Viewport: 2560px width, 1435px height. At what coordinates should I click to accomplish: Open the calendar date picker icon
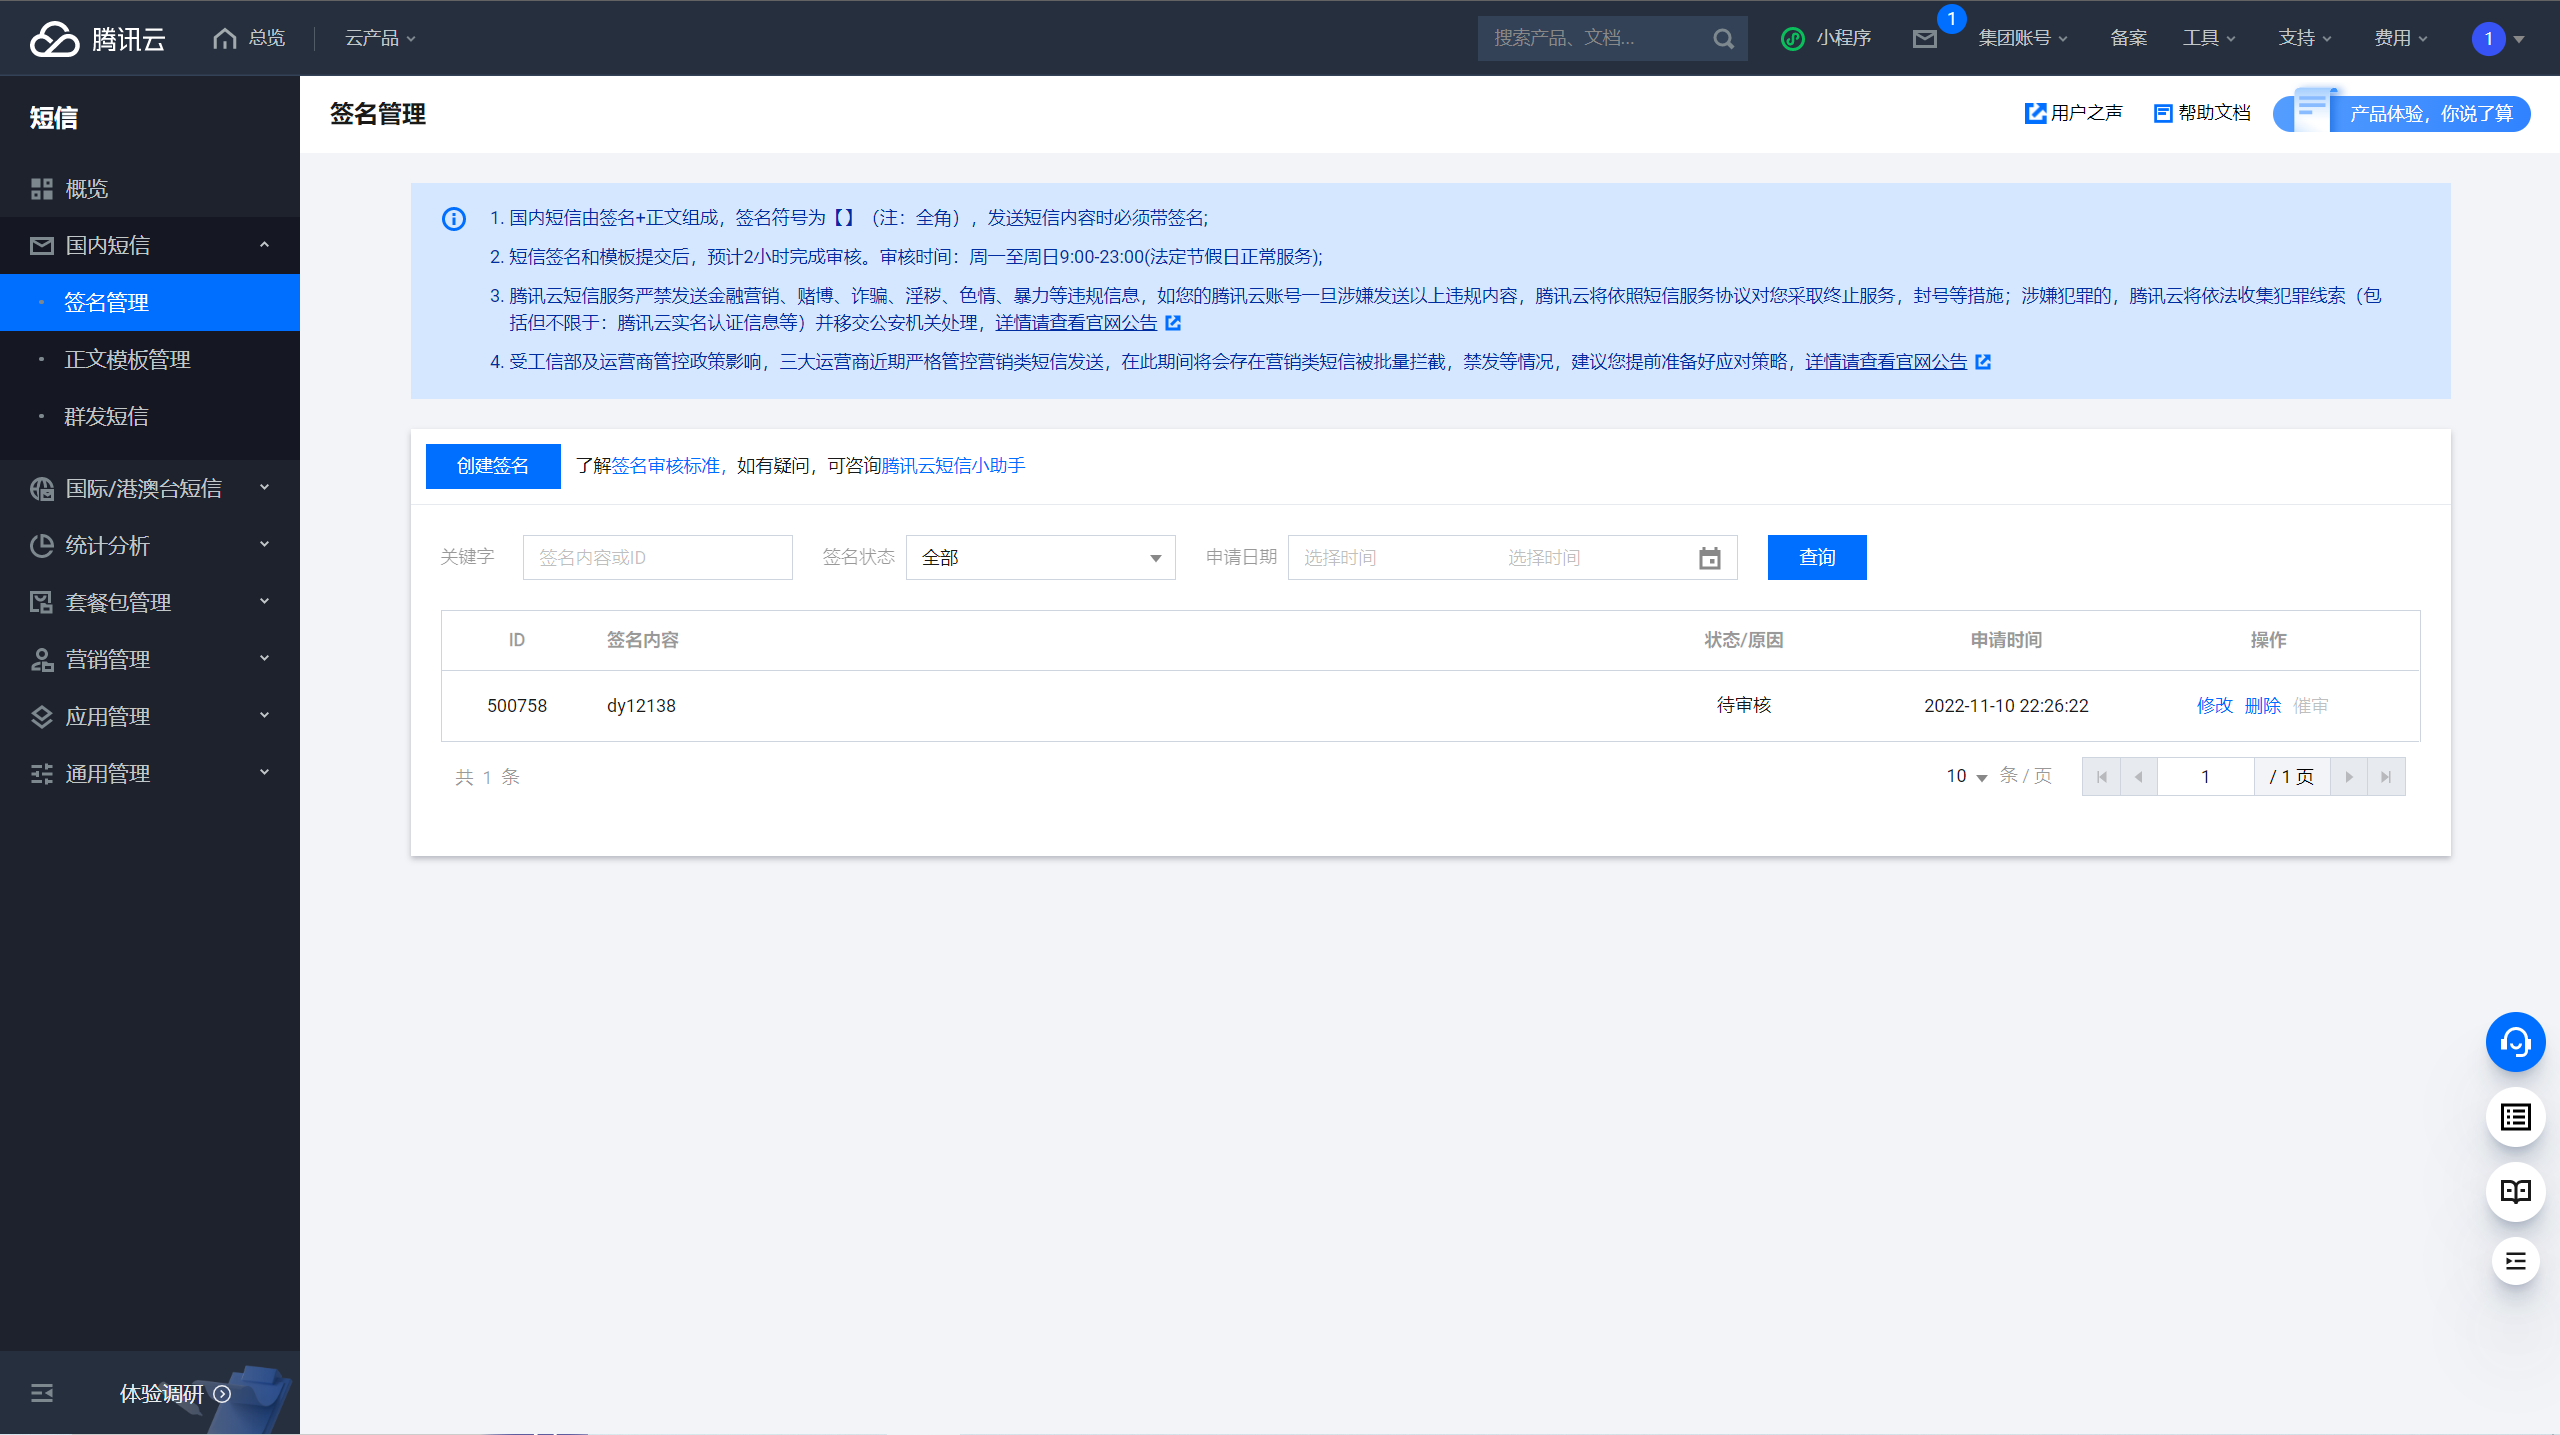click(1710, 558)
